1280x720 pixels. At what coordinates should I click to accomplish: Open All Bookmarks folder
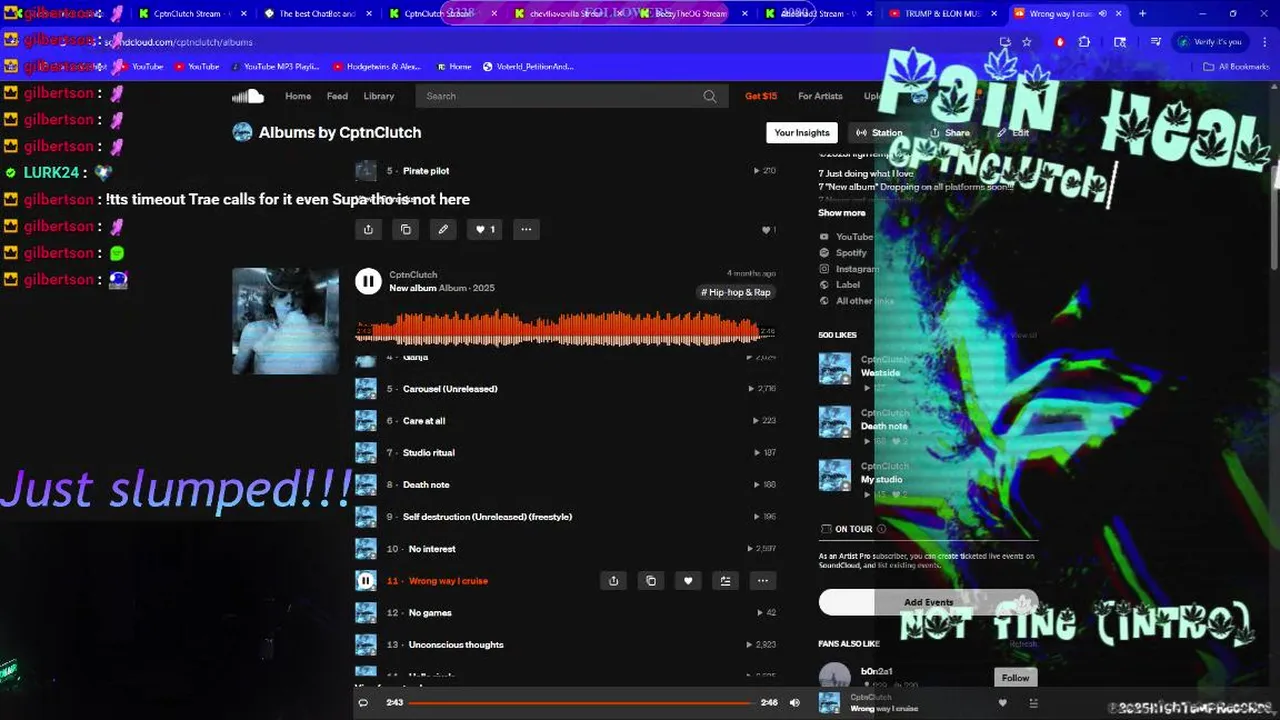pos(1236,67)
